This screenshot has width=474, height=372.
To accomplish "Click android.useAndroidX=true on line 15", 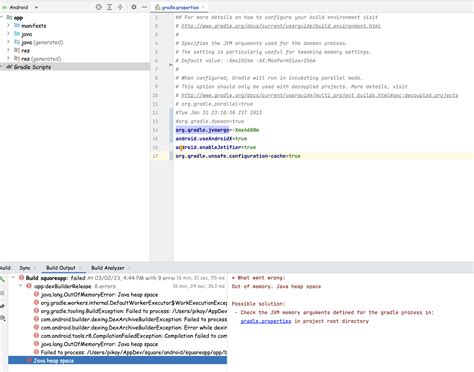I will 211,139.
